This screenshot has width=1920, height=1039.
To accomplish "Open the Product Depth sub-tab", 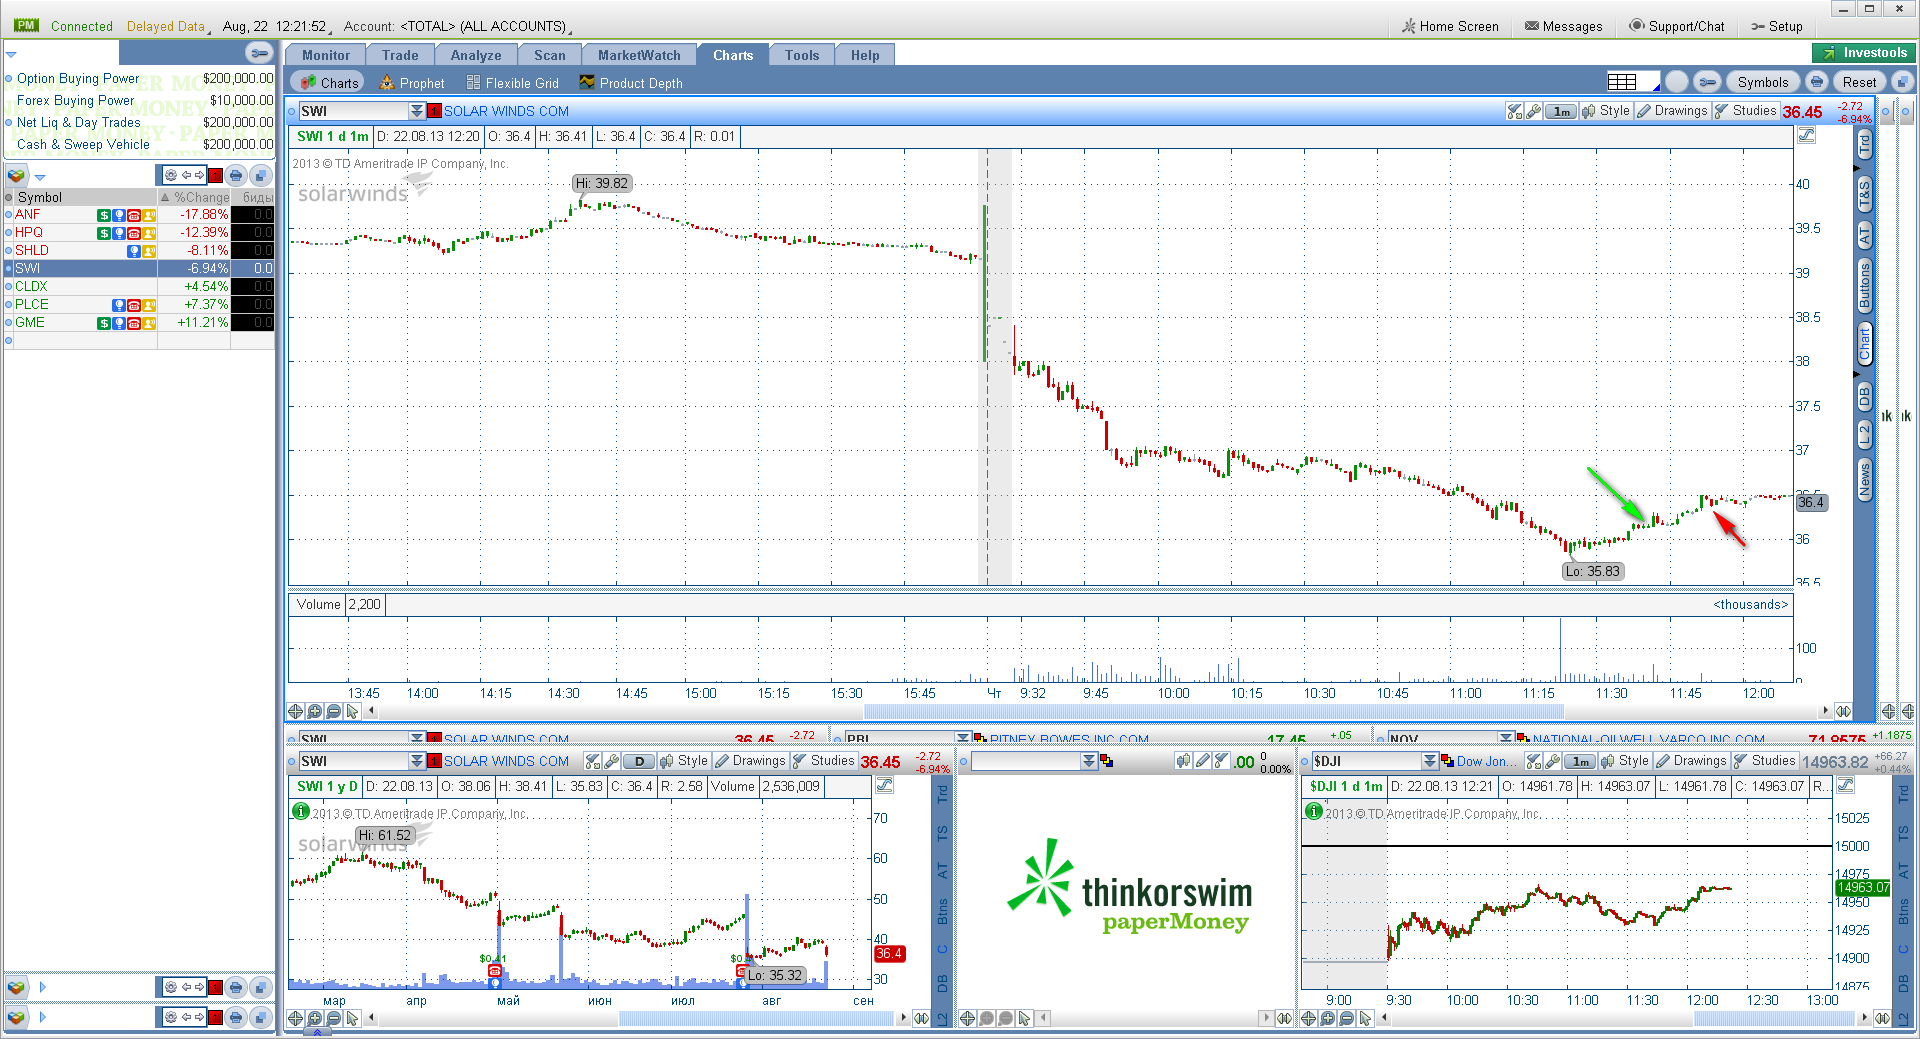I will click(631, 83).
